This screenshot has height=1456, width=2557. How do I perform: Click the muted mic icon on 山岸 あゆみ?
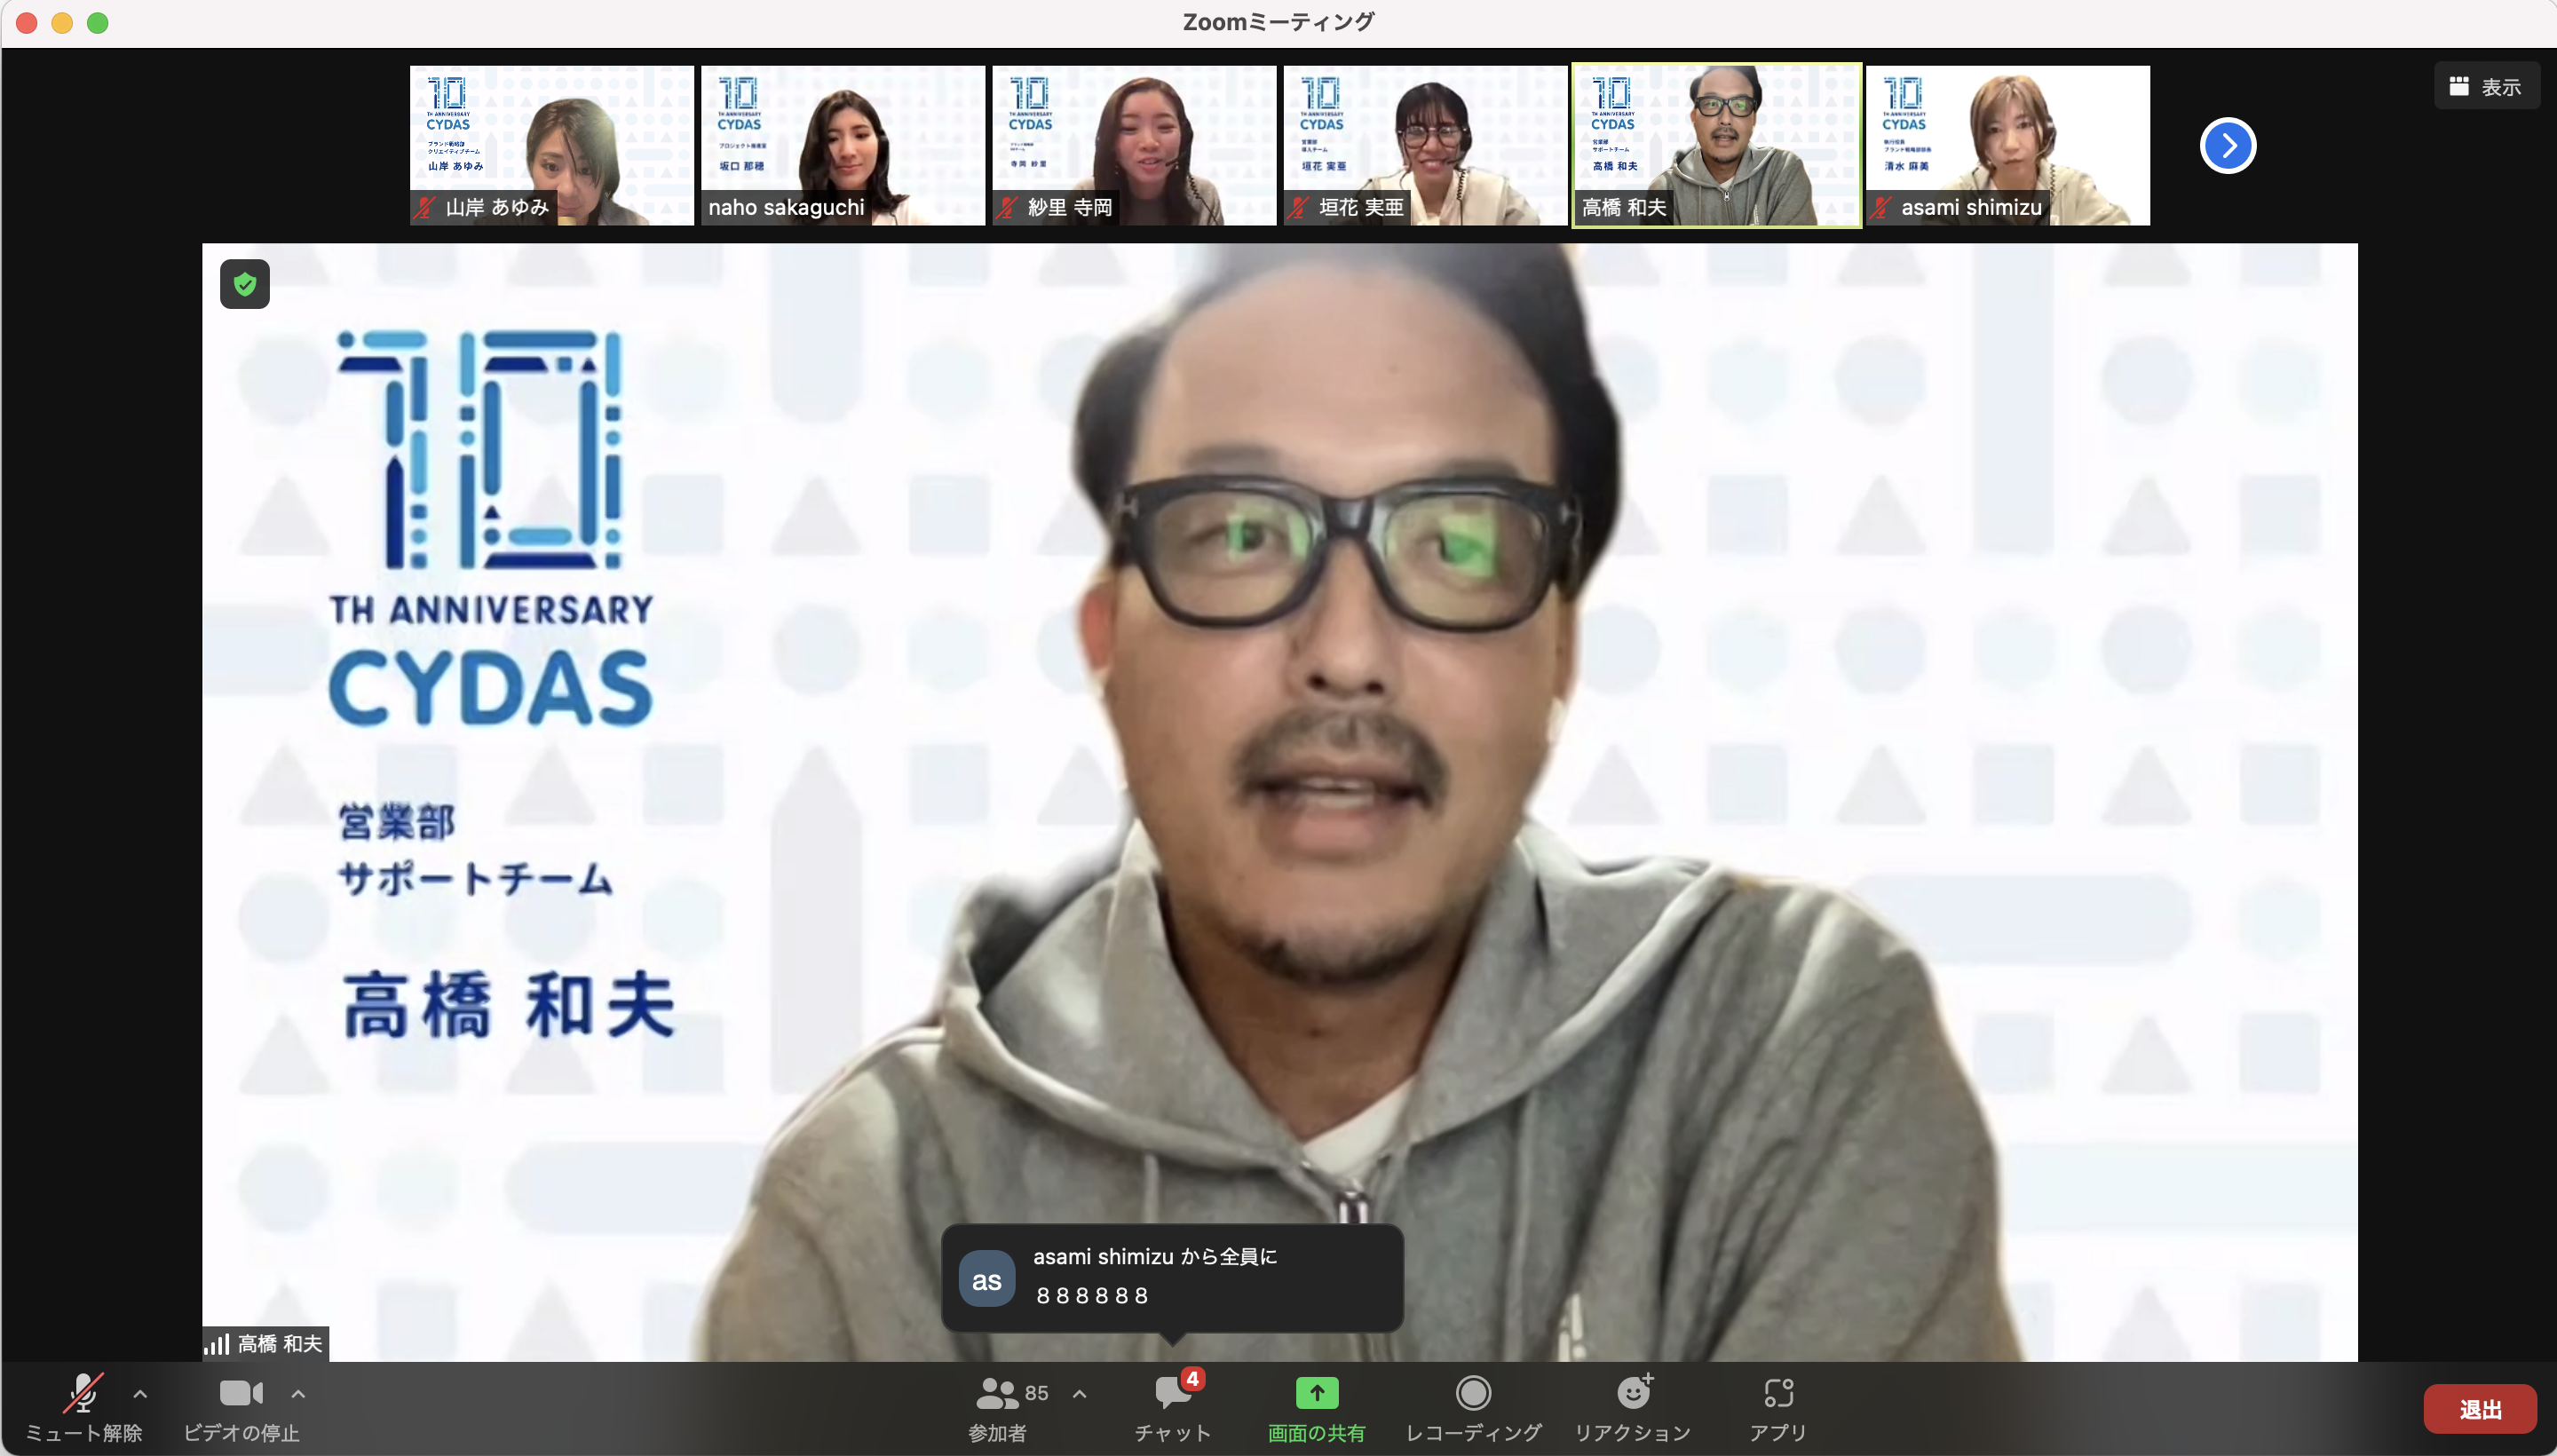click(x=426, y=207)
